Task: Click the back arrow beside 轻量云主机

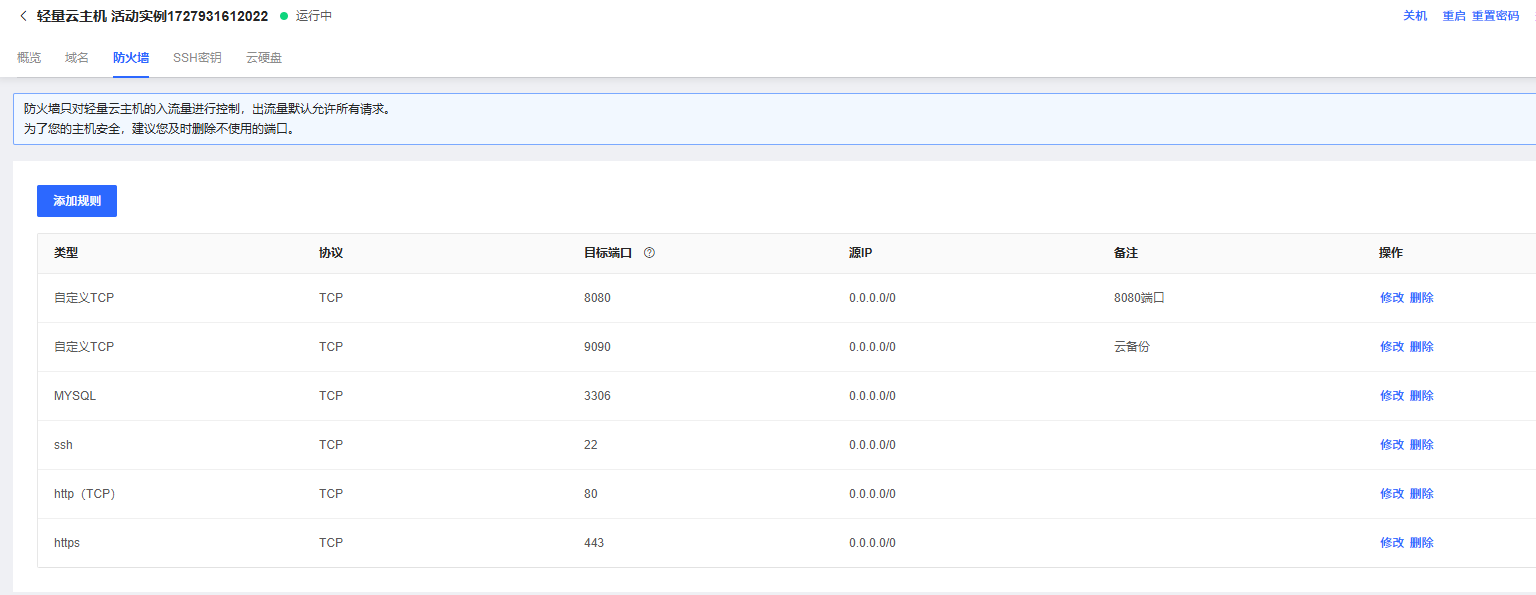Action: [23, 16]
